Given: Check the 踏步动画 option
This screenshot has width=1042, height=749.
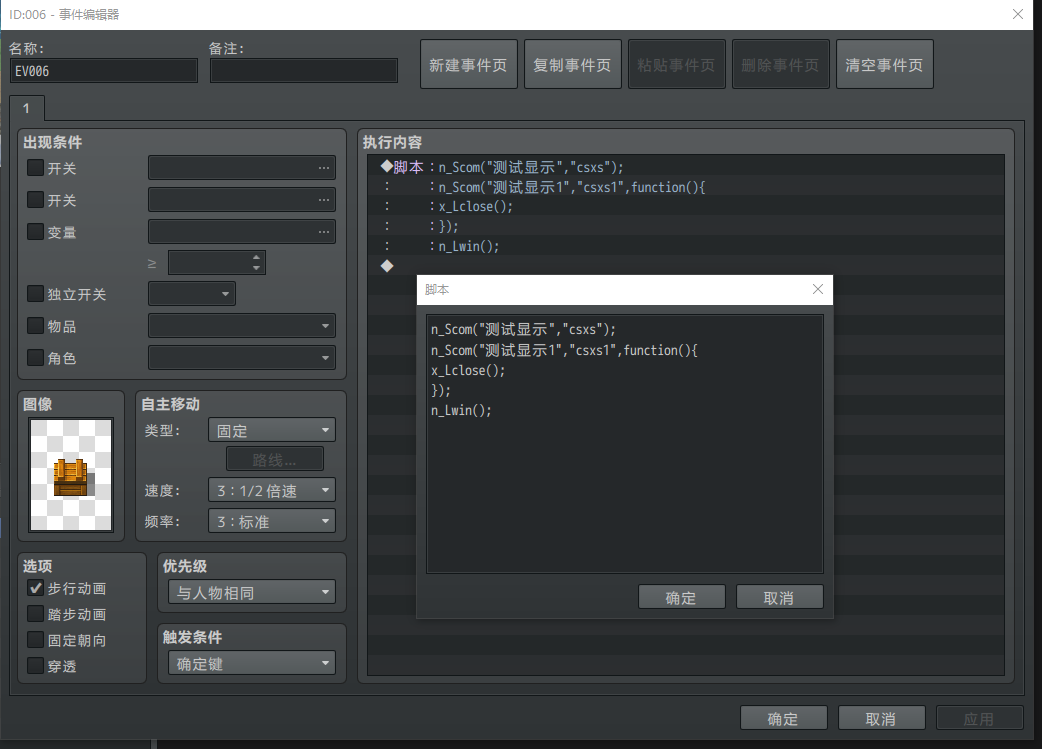Looking at the screenshot, I should pyautogui.click(x=35, y=613).
